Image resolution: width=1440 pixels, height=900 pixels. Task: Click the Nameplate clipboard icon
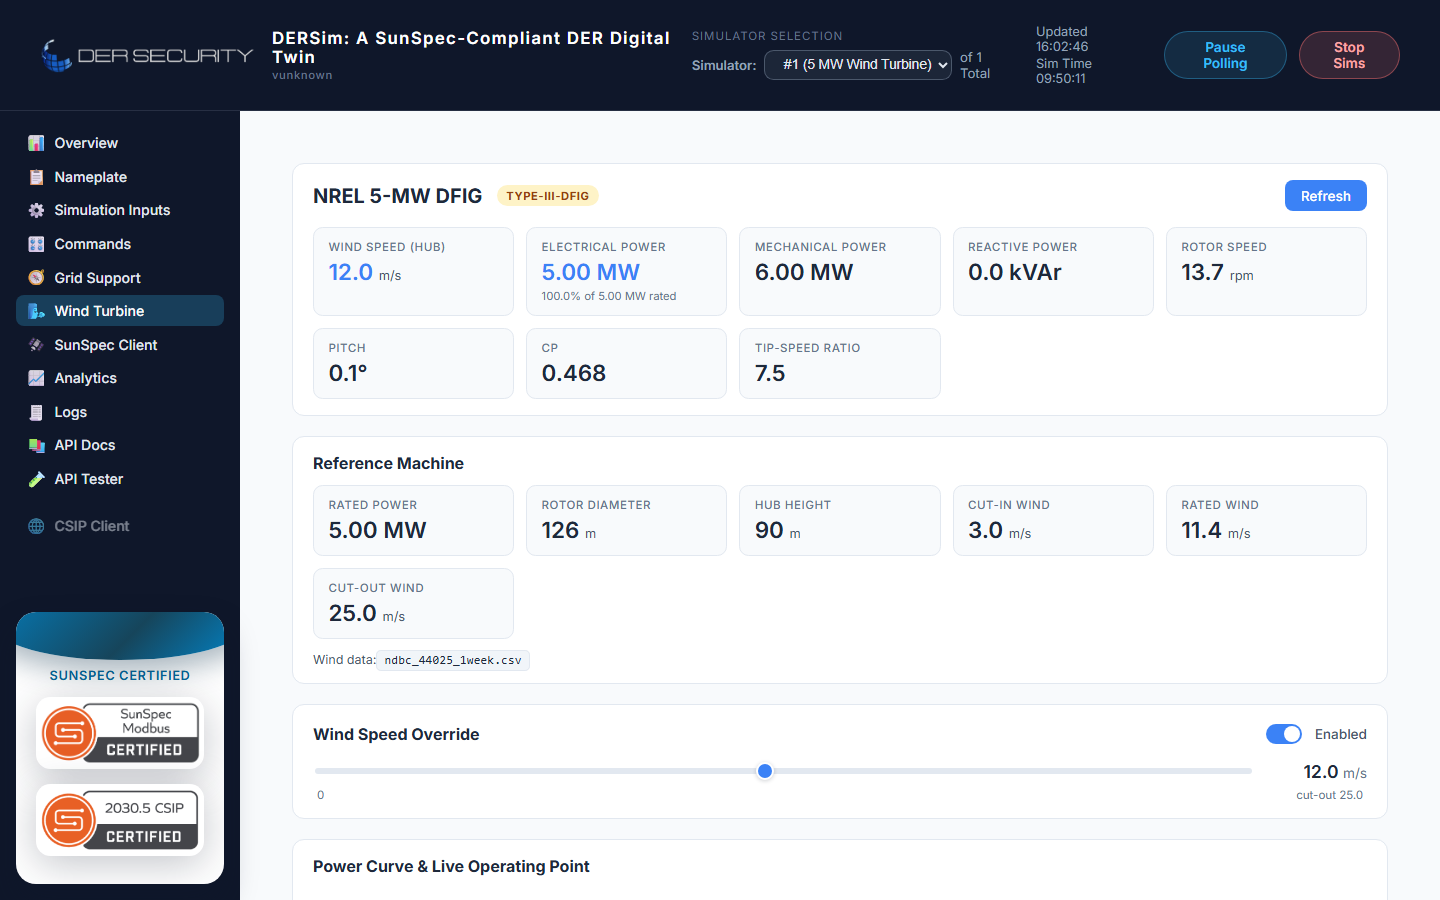tap(36, 177)
